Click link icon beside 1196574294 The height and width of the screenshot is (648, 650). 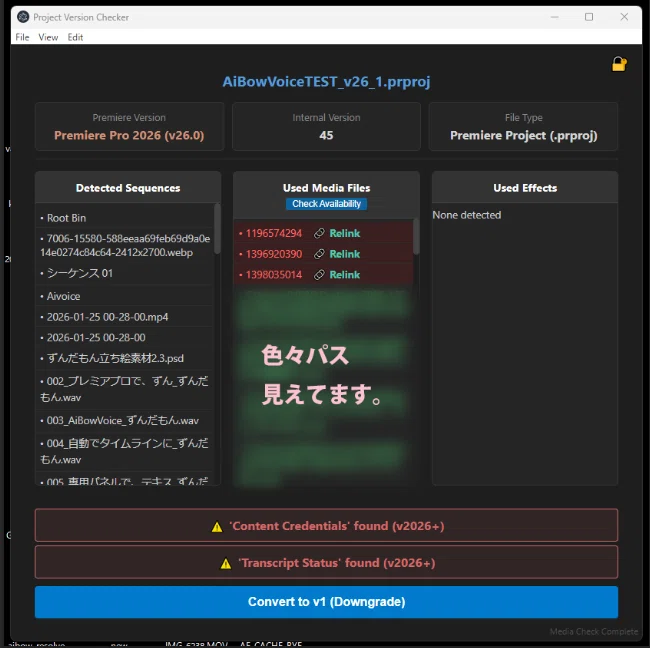[x=319, y=233]
